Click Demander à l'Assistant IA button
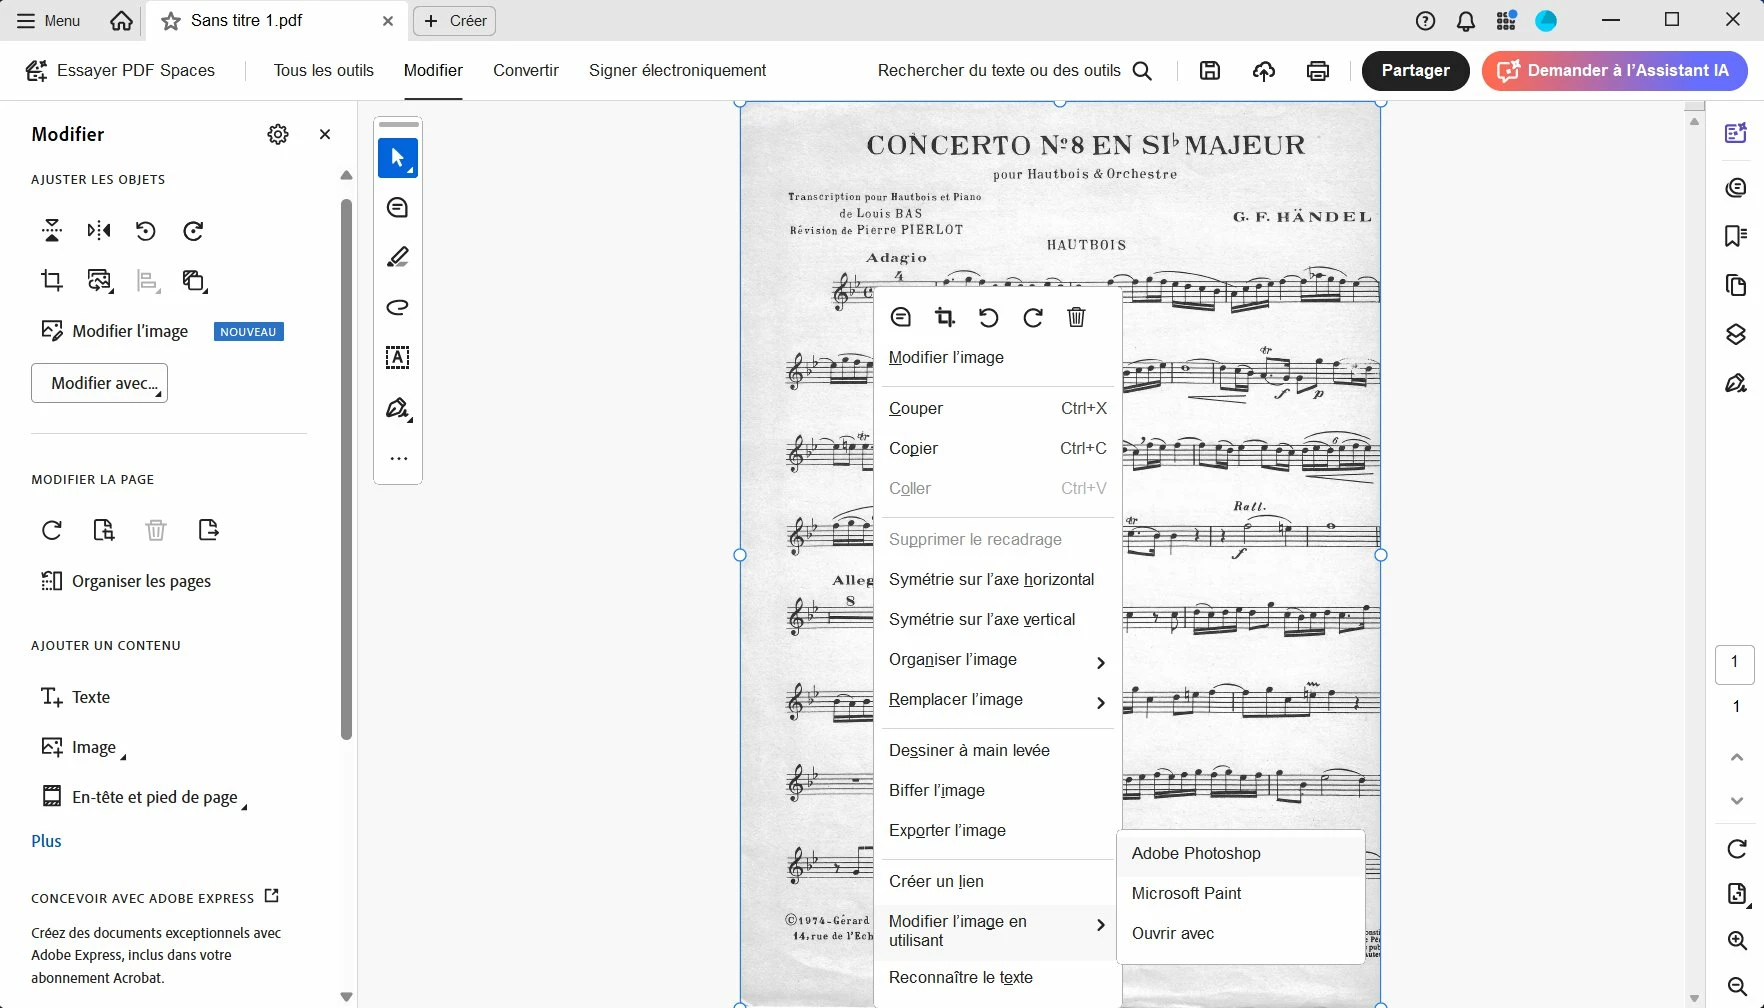Screen dimensions: 1764x1008 [x=1614, y=70]
